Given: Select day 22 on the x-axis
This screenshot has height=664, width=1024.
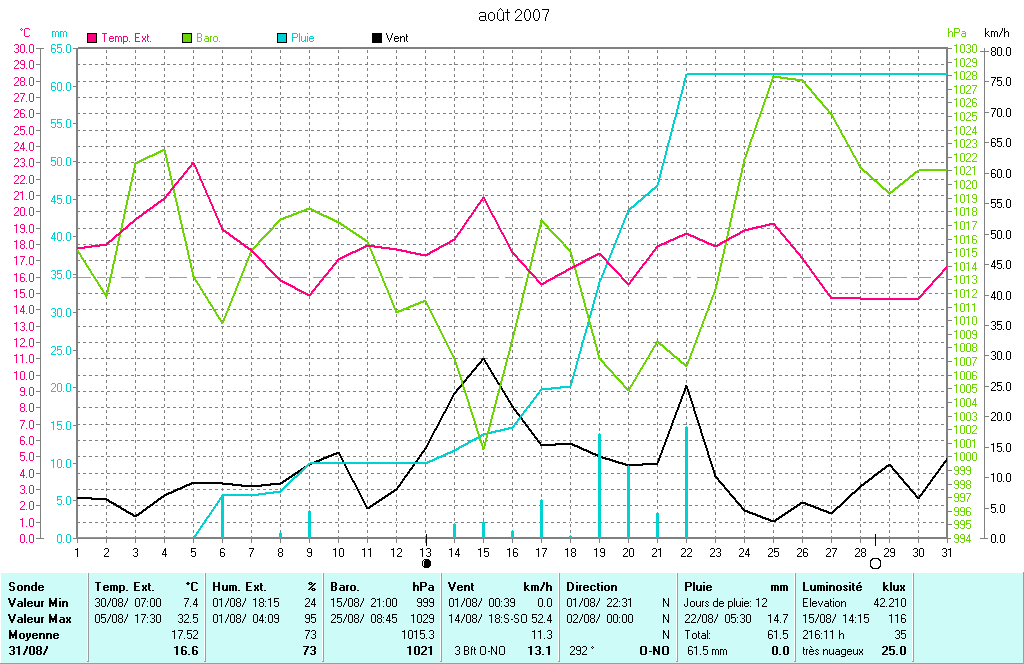Looking at the screenshot, I should coord(686,551).
